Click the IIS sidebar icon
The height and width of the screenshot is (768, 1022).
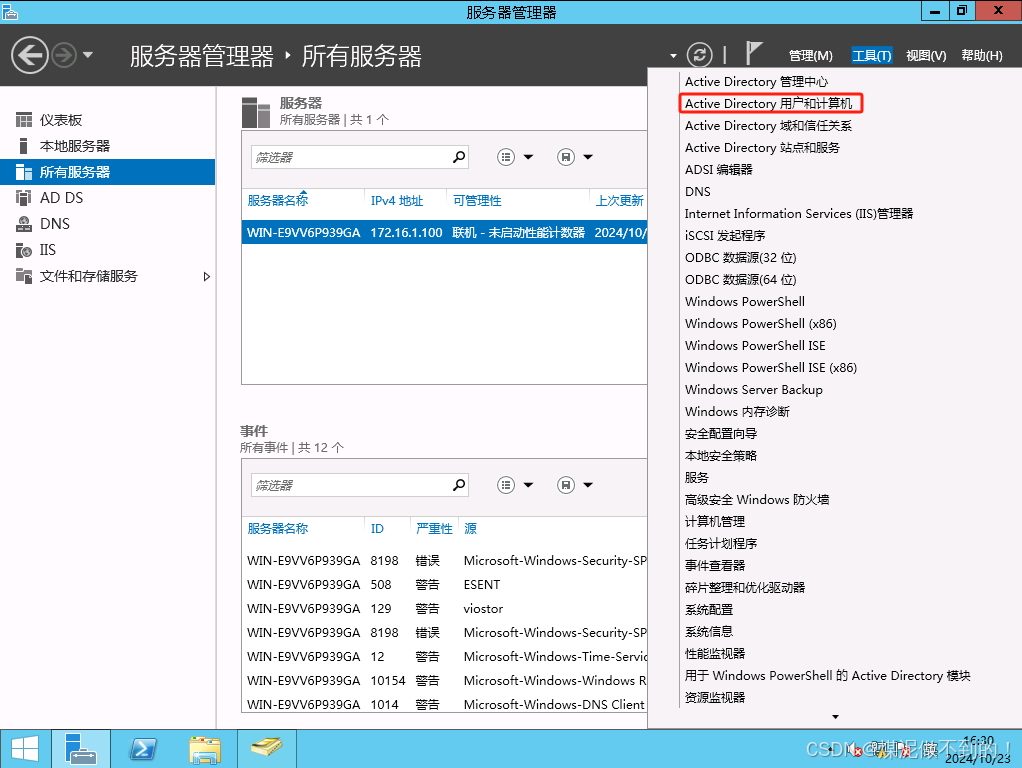(x=24, y=250)
